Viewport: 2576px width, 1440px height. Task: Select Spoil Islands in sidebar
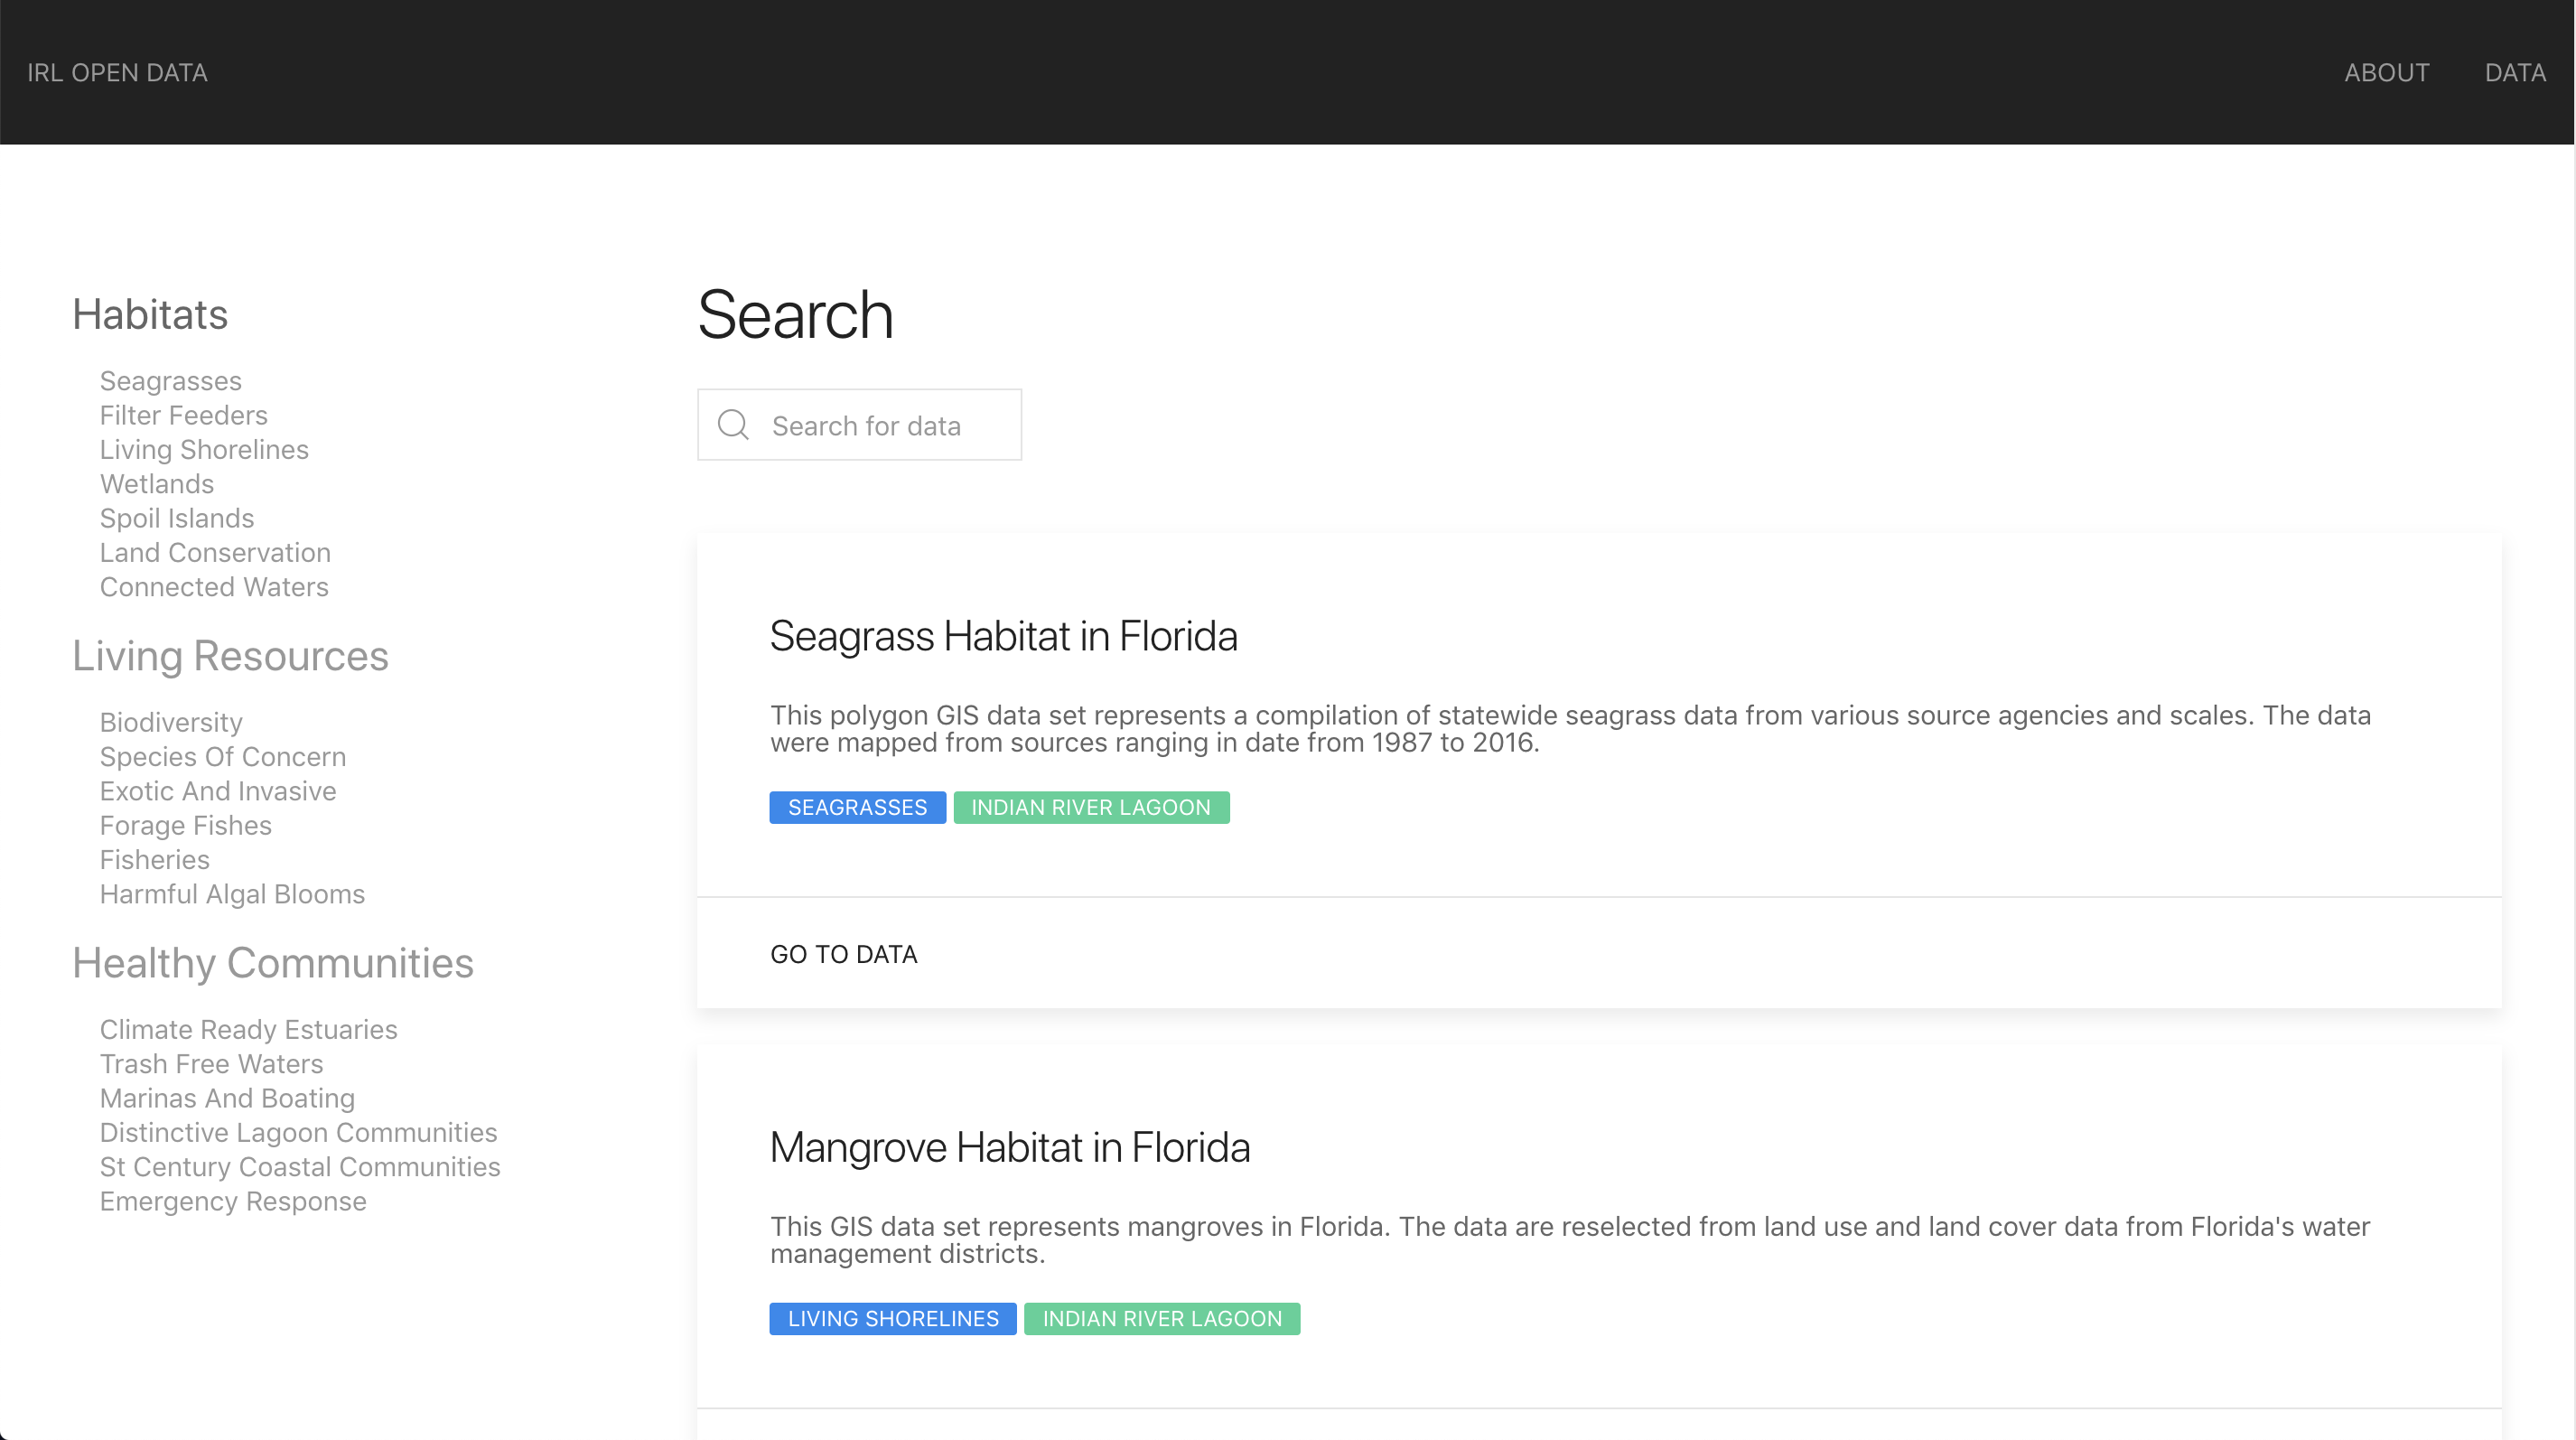click(176, 518)
